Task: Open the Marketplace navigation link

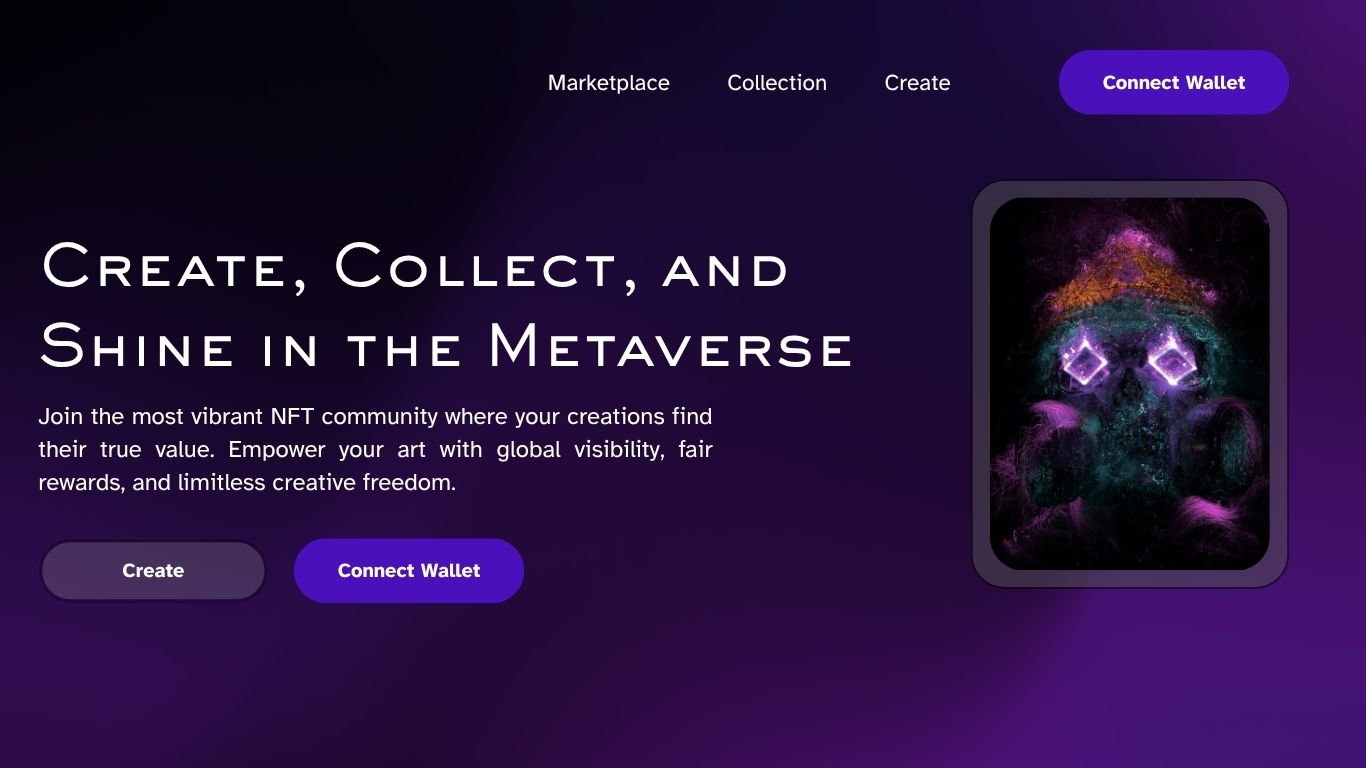Action: click(x=608, y=83)
